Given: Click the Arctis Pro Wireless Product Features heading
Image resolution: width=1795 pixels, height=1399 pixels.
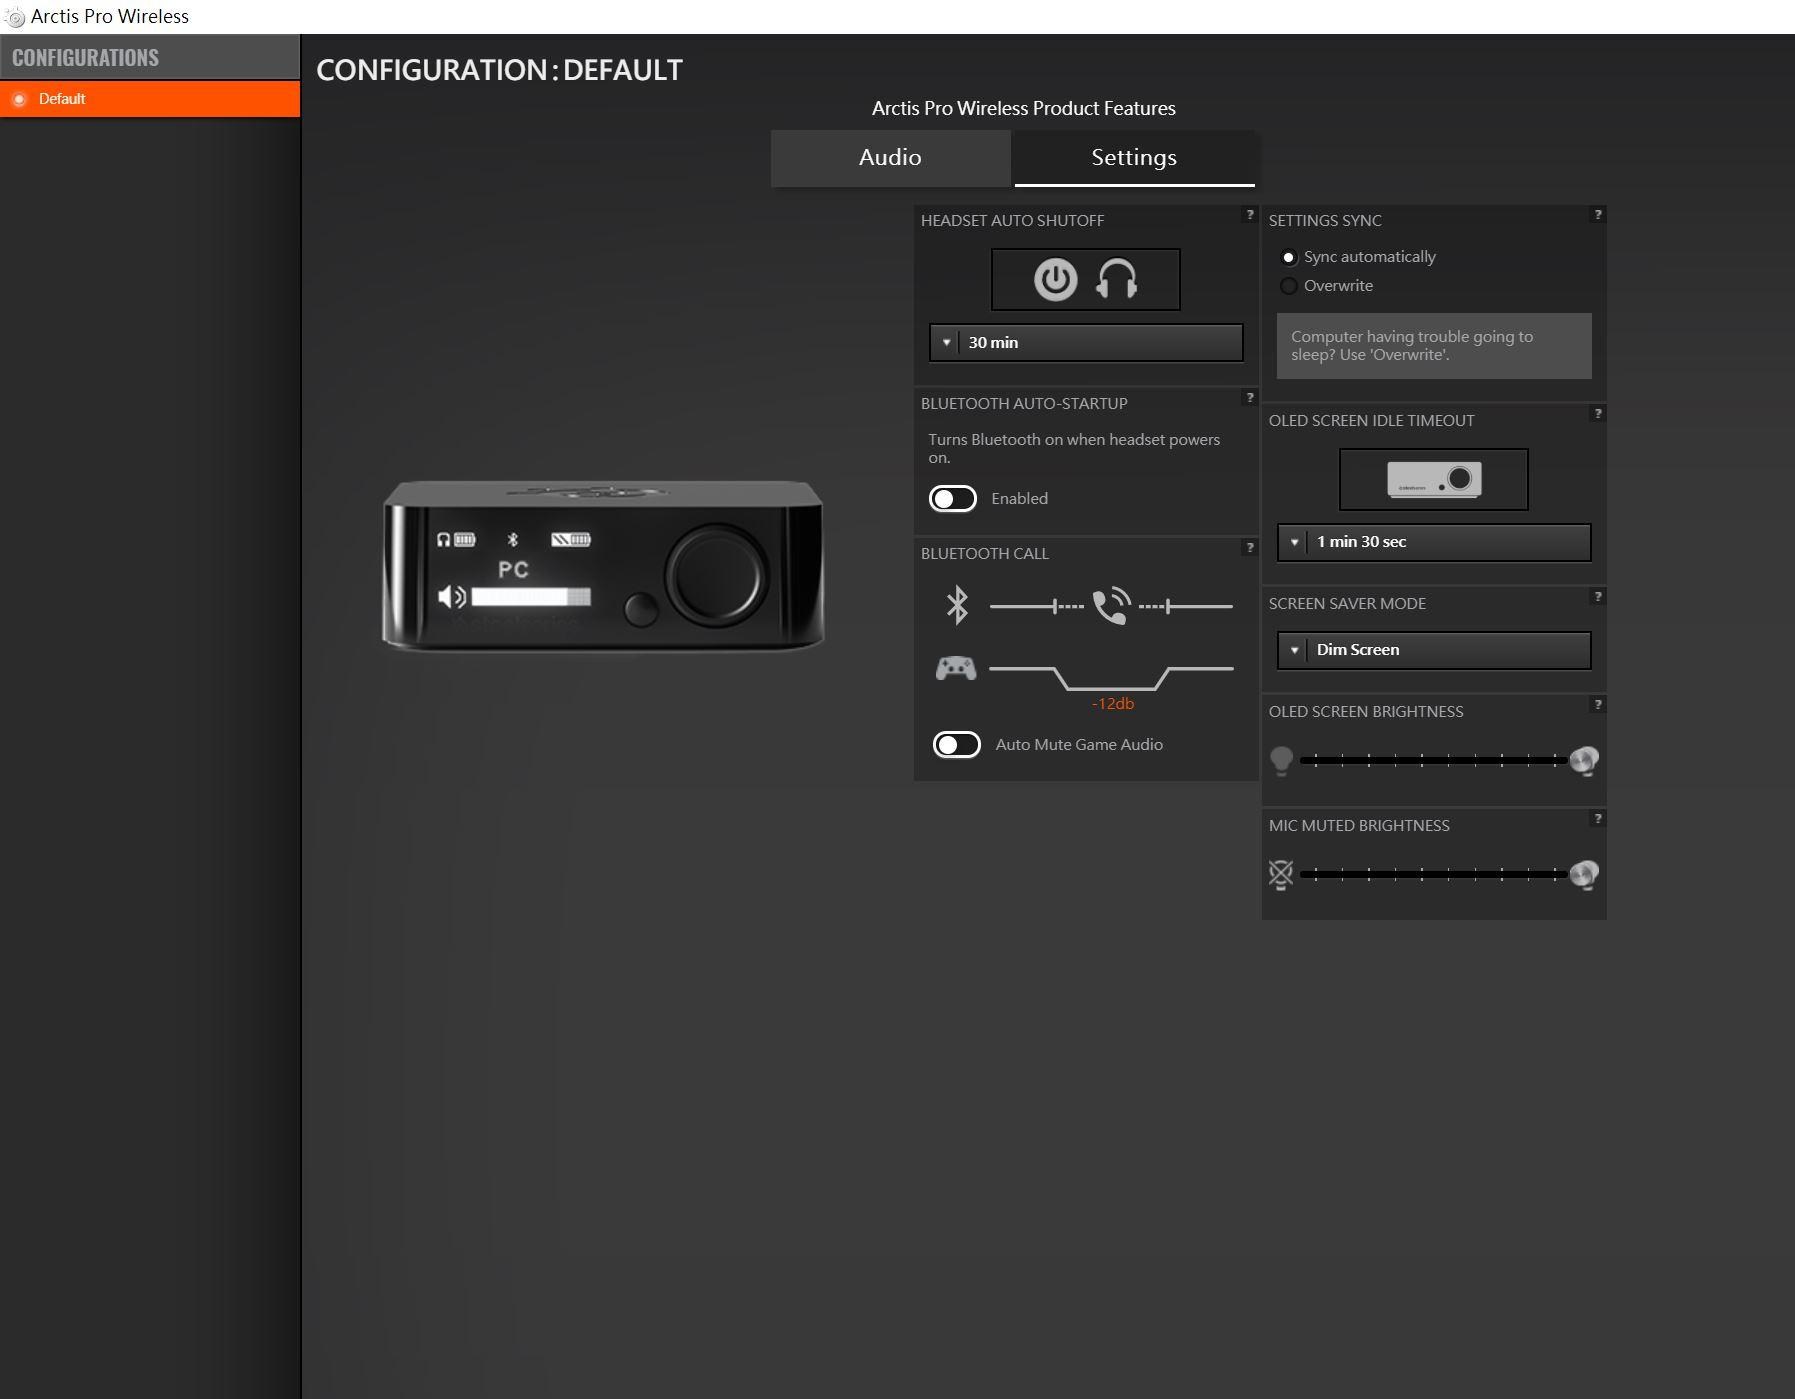Looking at the screenshot, I should tap(1023, 108).
